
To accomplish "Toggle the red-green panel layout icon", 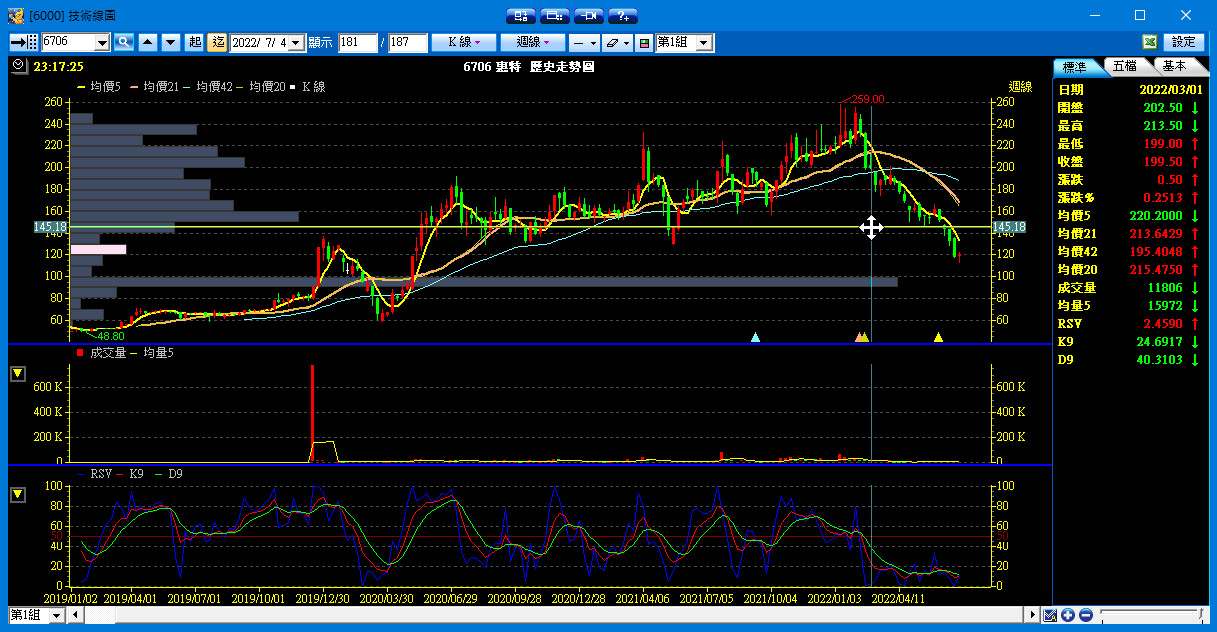I will click(x=644, y=42).
